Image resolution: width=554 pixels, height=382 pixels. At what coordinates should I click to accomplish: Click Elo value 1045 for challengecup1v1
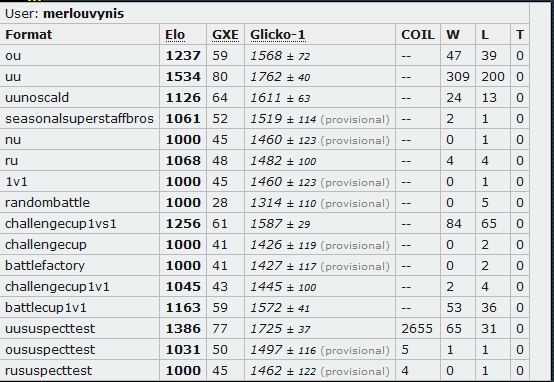click(183, 287)
